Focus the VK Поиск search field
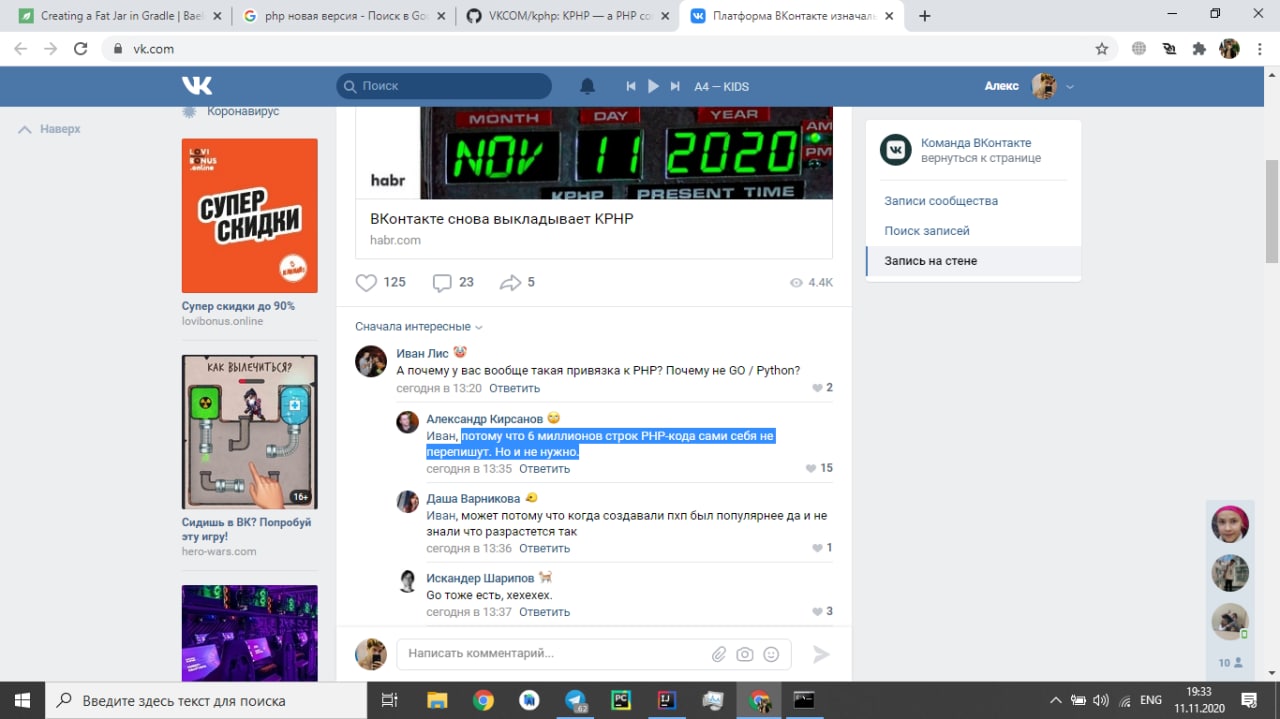The width and height of the screenshot is (1280, 719). pyautogui.click(x=444, y=86)
